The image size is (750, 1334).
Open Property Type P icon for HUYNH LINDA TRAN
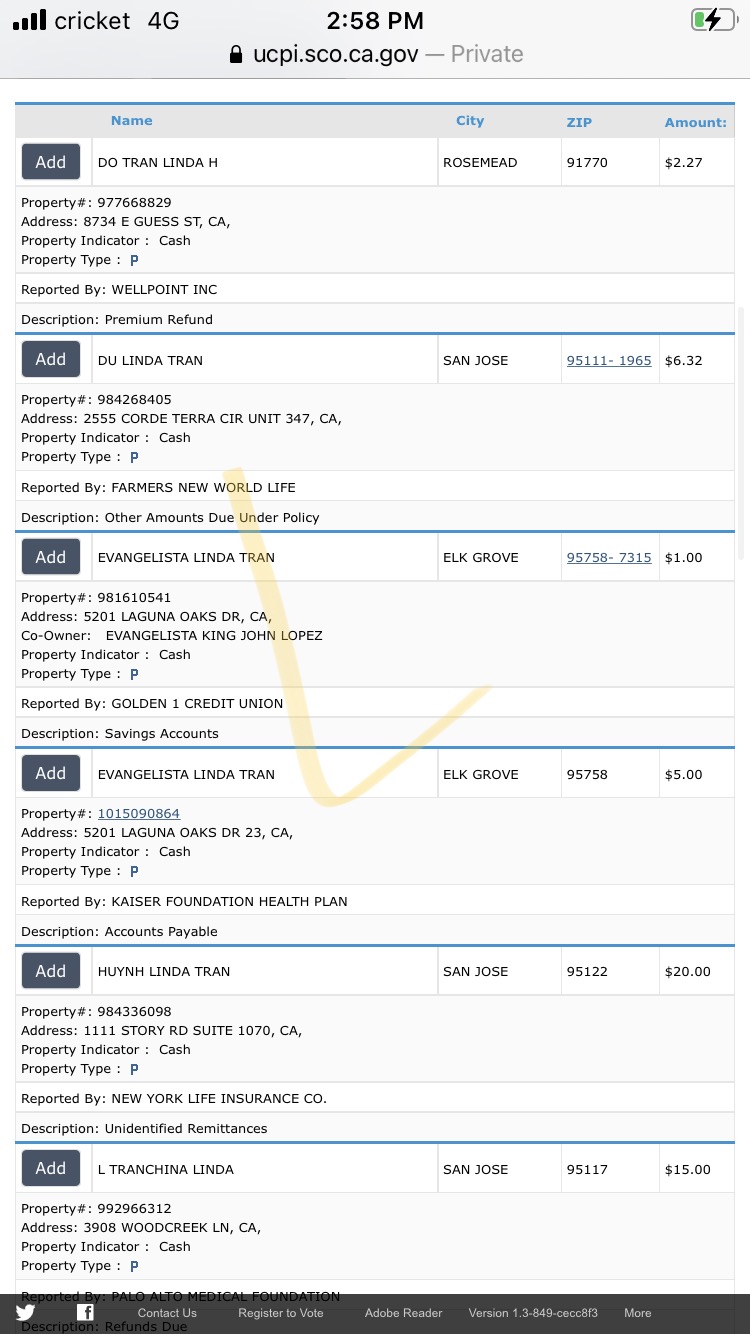pos(134,1069)
